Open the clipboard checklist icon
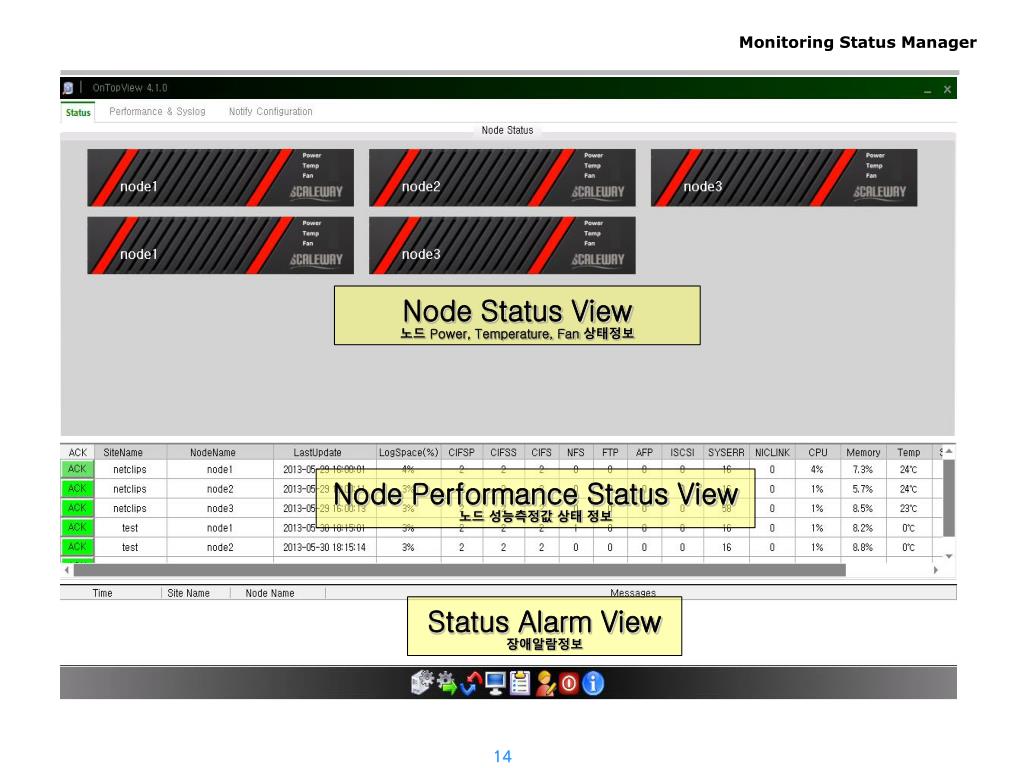This screenshot has width=1024, height=768. point(520,684)
